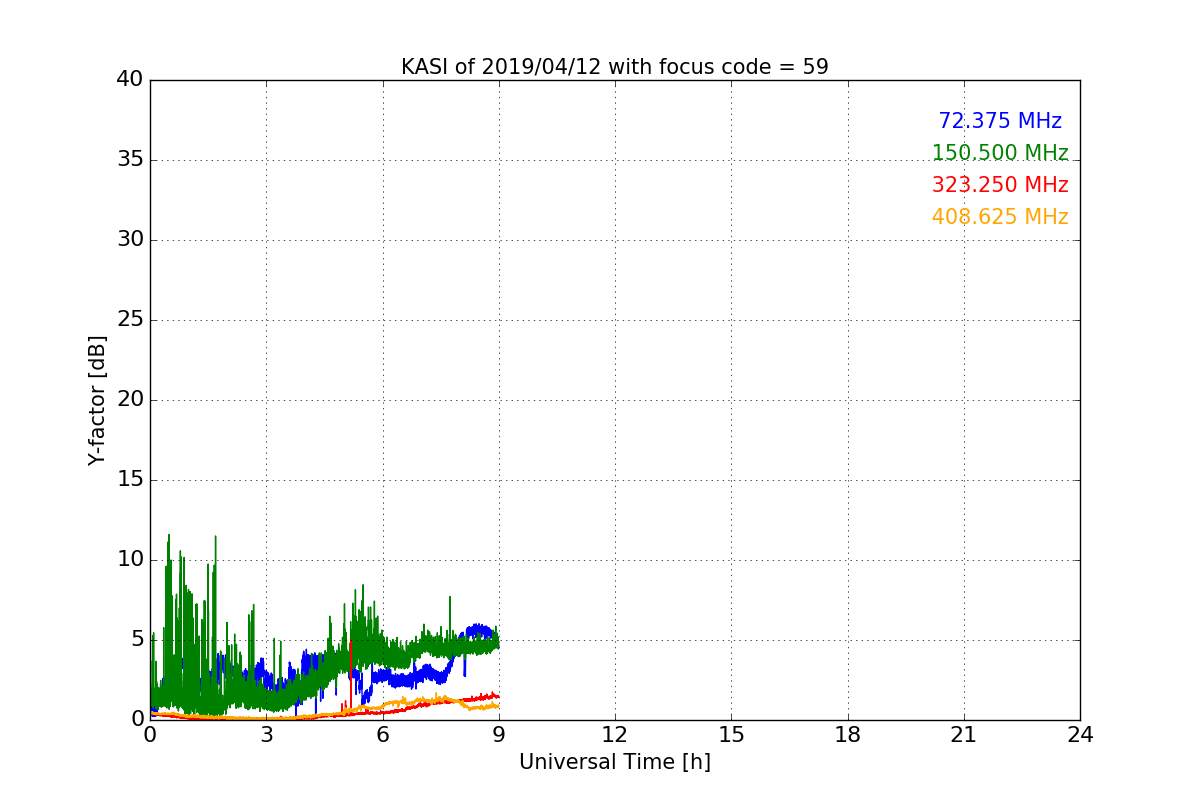Select the 150.500 MHz legend label
This screenshot has width=1200, height=800.
[1000, 153]
